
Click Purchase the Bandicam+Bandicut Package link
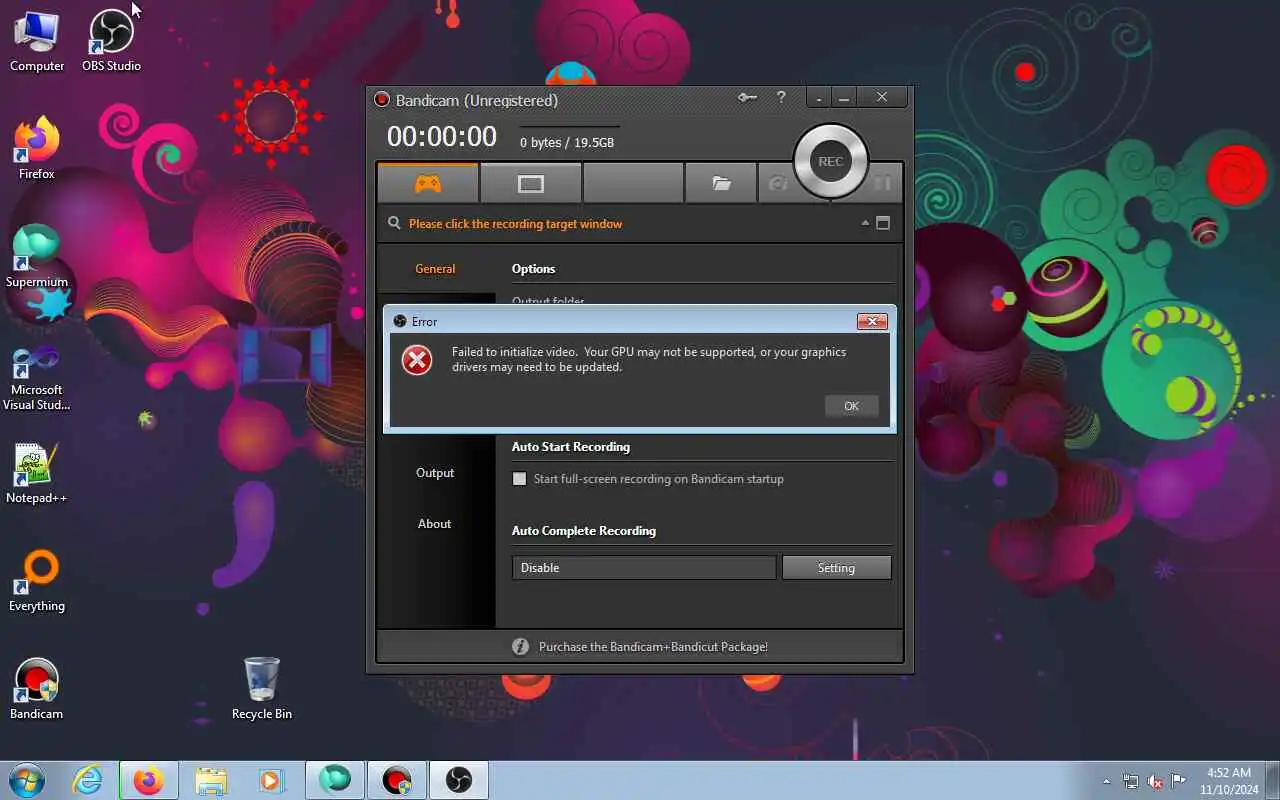coord(653,647)
